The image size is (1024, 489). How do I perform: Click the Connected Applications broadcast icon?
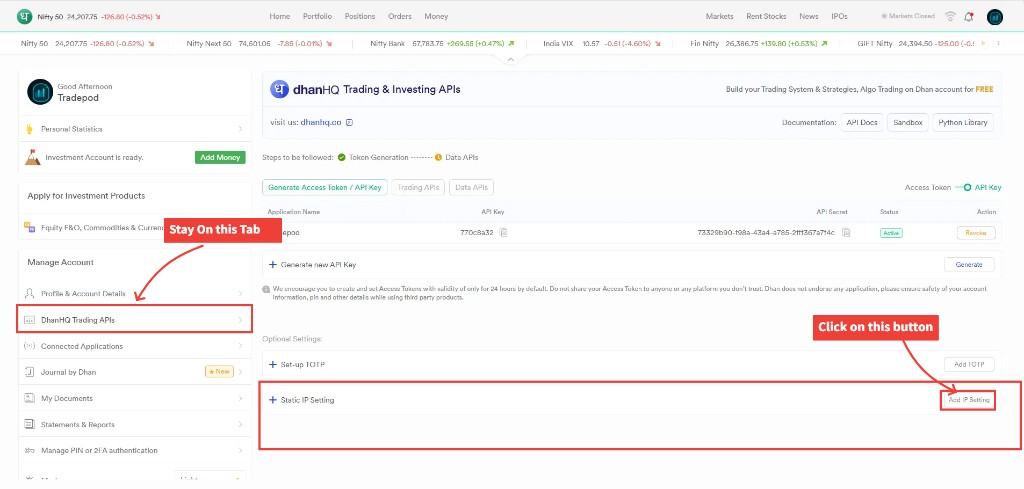point(29,346)
